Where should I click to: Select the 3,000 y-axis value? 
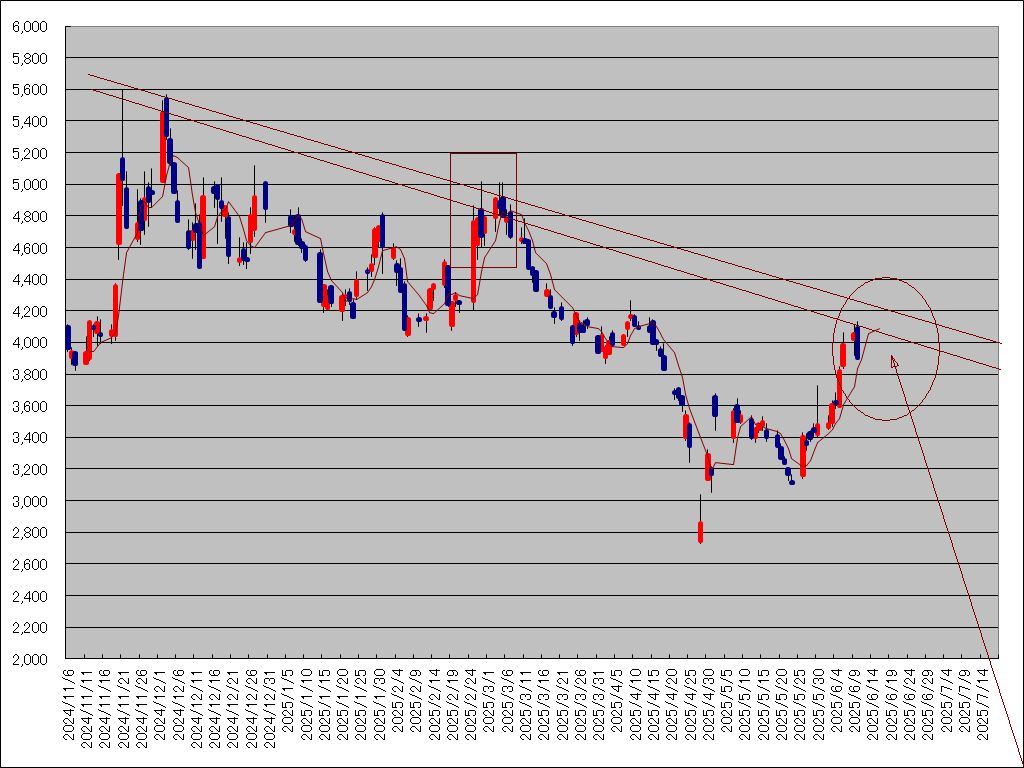point(30,501)
